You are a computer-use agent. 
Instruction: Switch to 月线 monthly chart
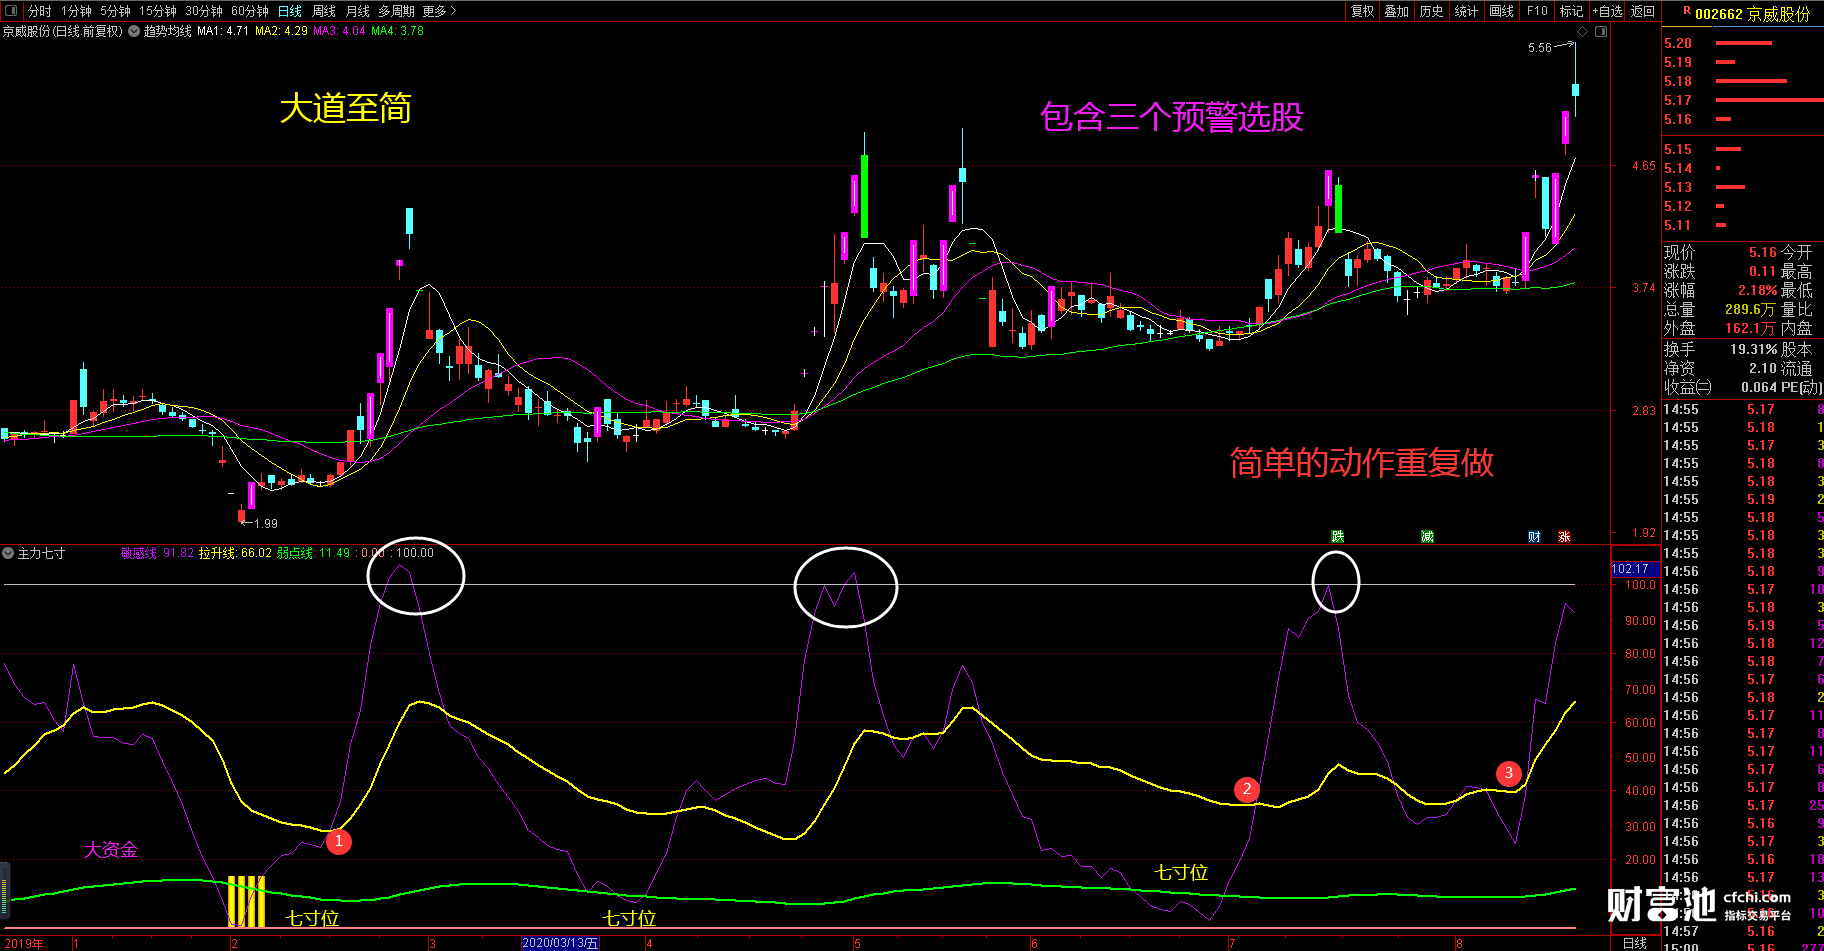pos(358,11)
